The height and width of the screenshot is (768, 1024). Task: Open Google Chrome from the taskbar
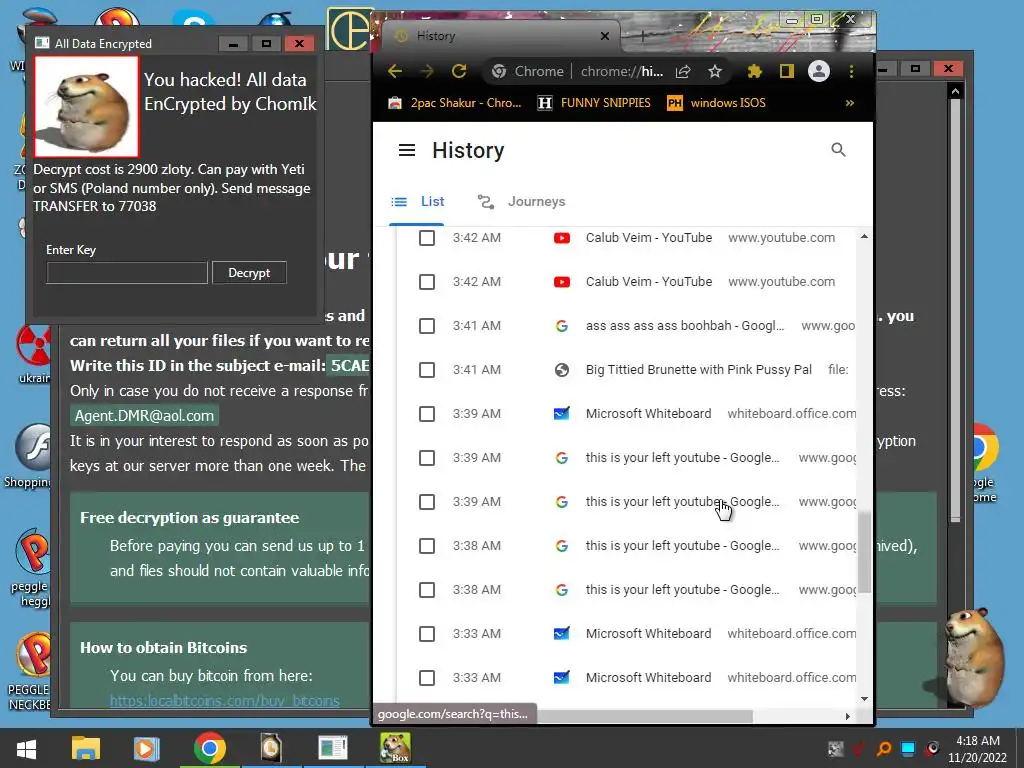click(210, 748)
